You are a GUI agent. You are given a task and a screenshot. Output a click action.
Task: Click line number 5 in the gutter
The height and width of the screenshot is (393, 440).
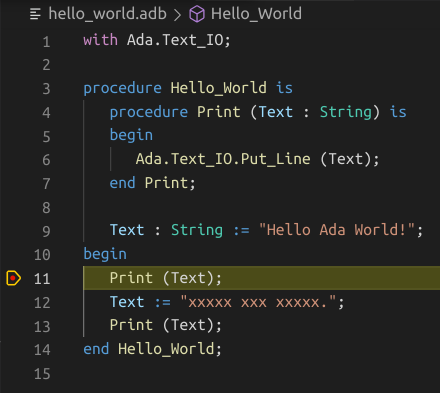[46, 137]
